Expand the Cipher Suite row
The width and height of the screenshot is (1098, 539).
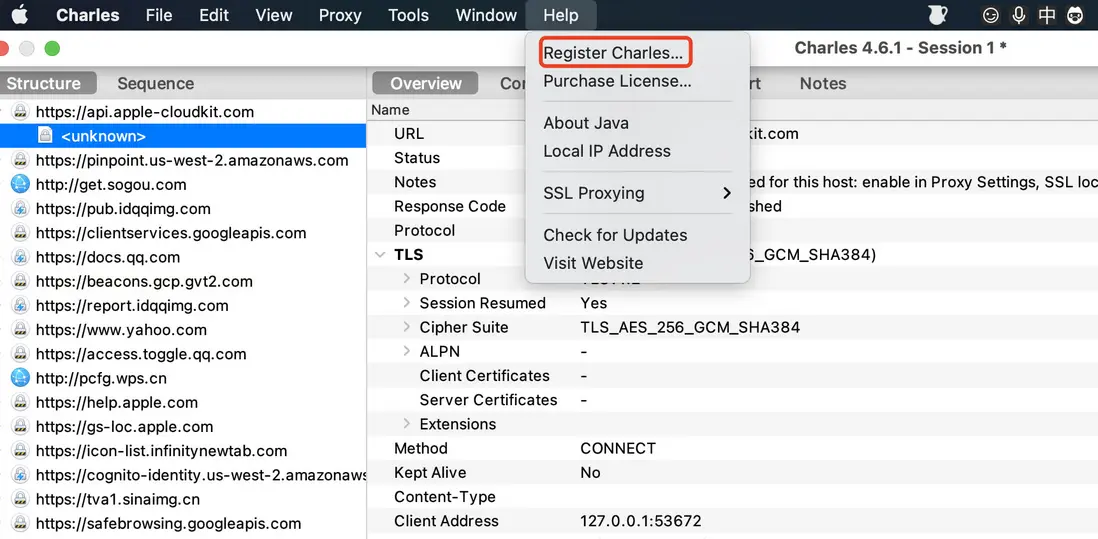click(407, 327)
